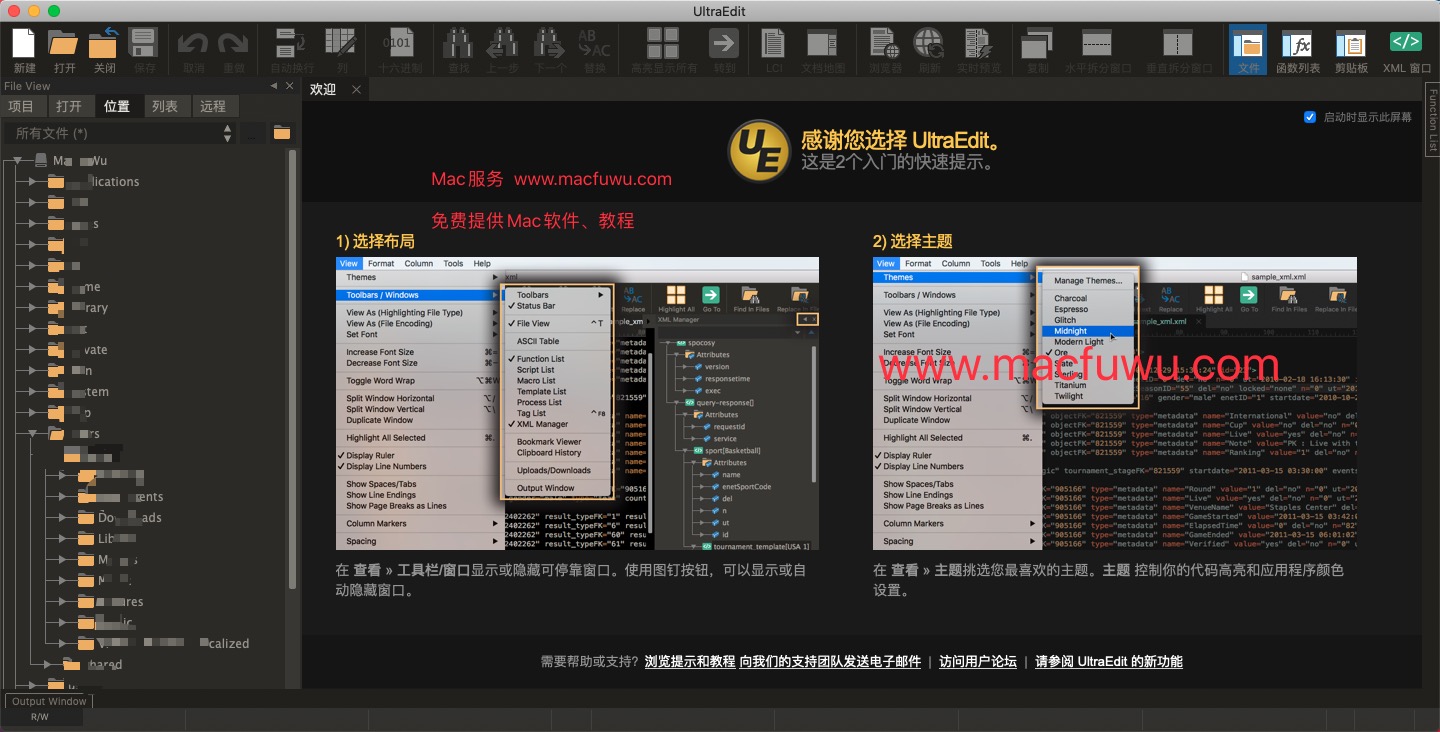
Task: Open 浏览提示和教程 link
Action: [x=690, y=661]
